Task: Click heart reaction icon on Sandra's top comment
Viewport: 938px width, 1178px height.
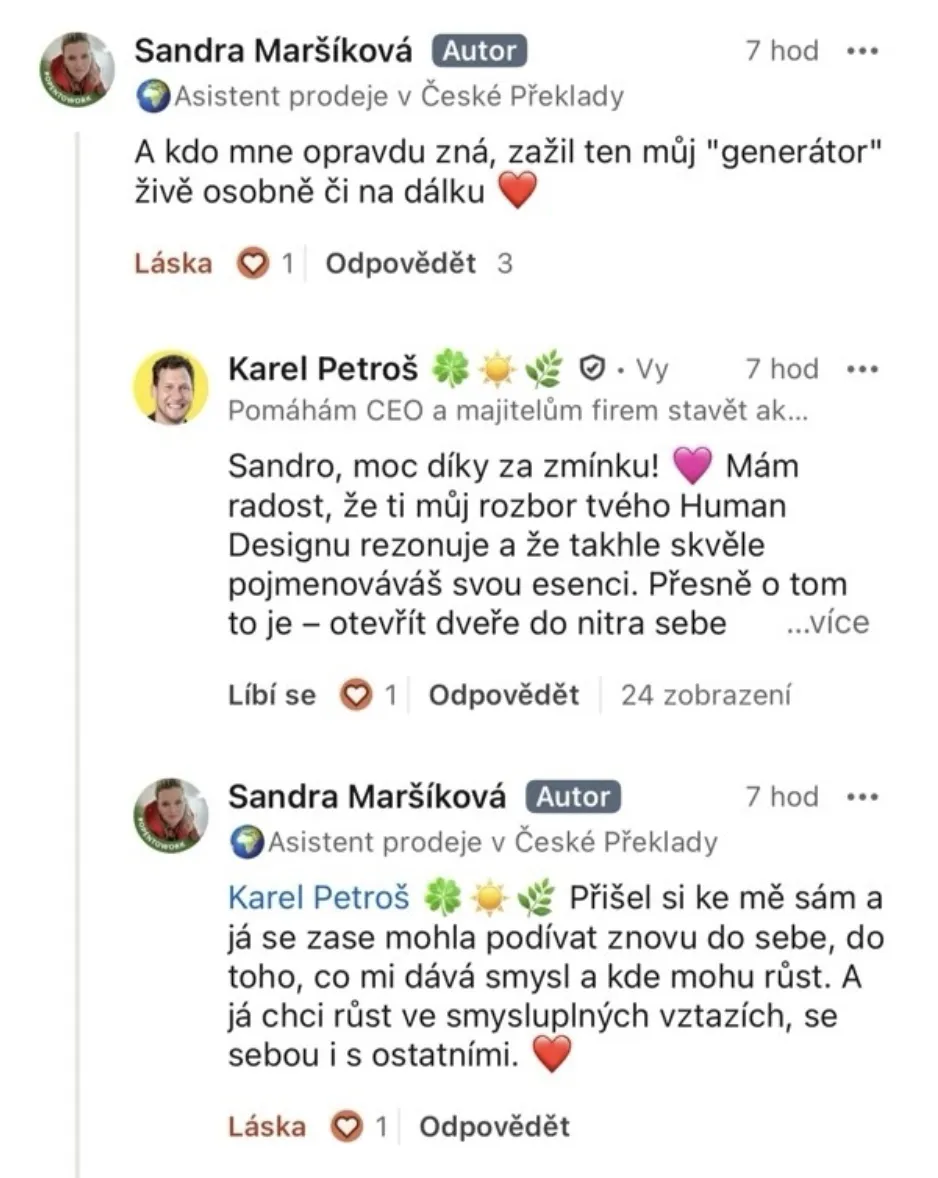Action: click(254, 264)
